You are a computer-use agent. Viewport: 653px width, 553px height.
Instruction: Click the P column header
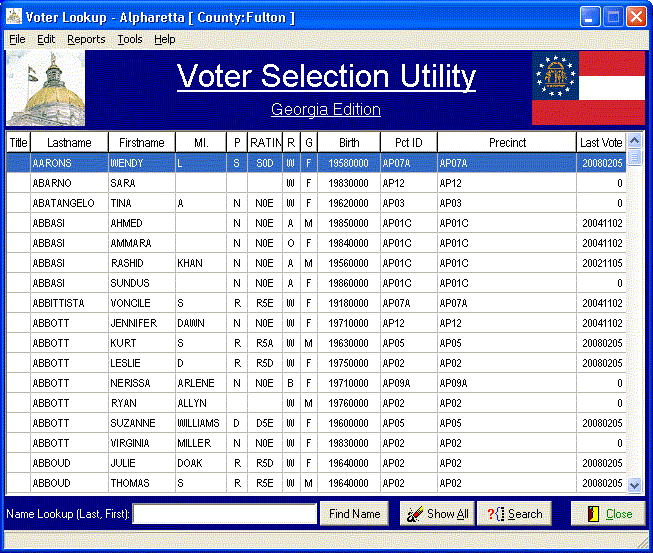pos(237,143)
